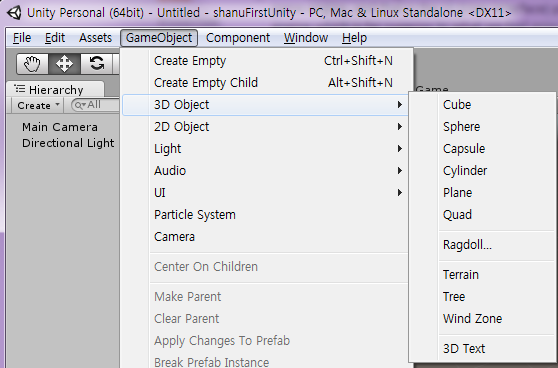Create a Capsule
Viewport: 558px width, 368px height.
483,149
